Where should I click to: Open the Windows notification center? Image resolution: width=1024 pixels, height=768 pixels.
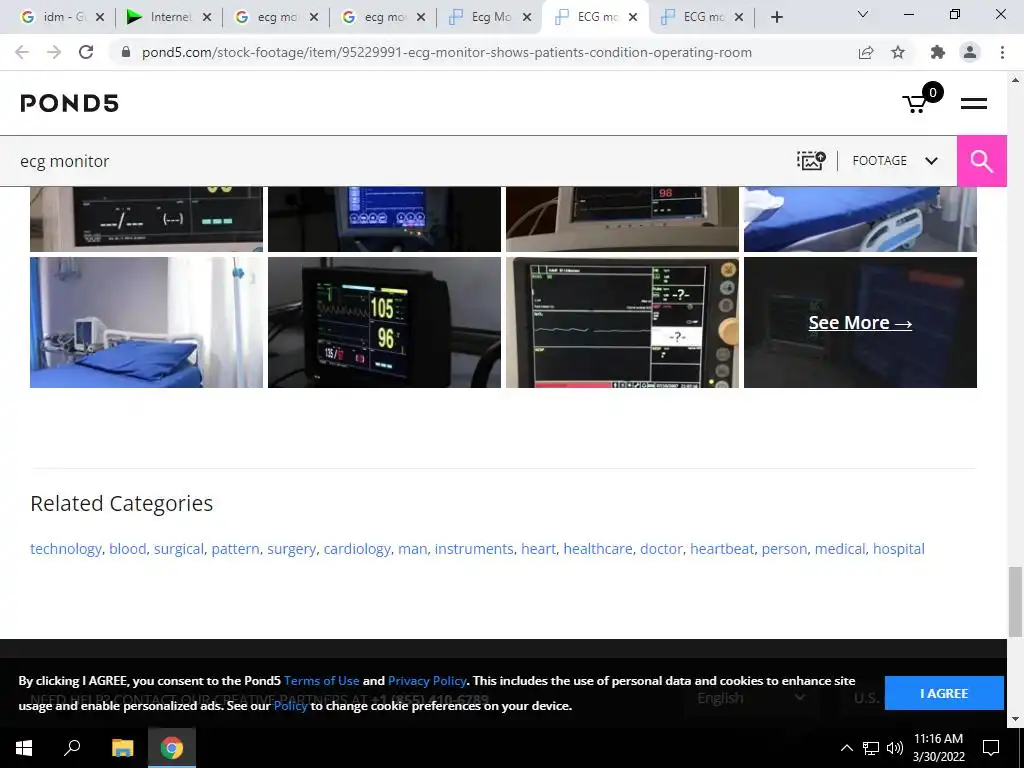coord(991,748)
